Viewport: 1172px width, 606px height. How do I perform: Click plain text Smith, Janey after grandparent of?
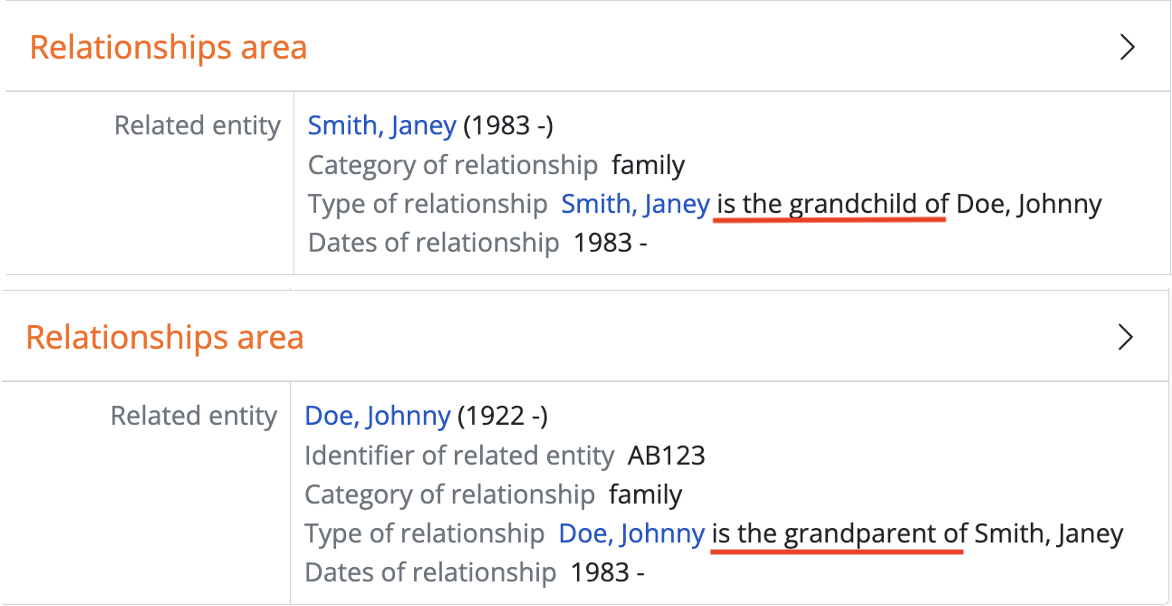(1048, 534)
